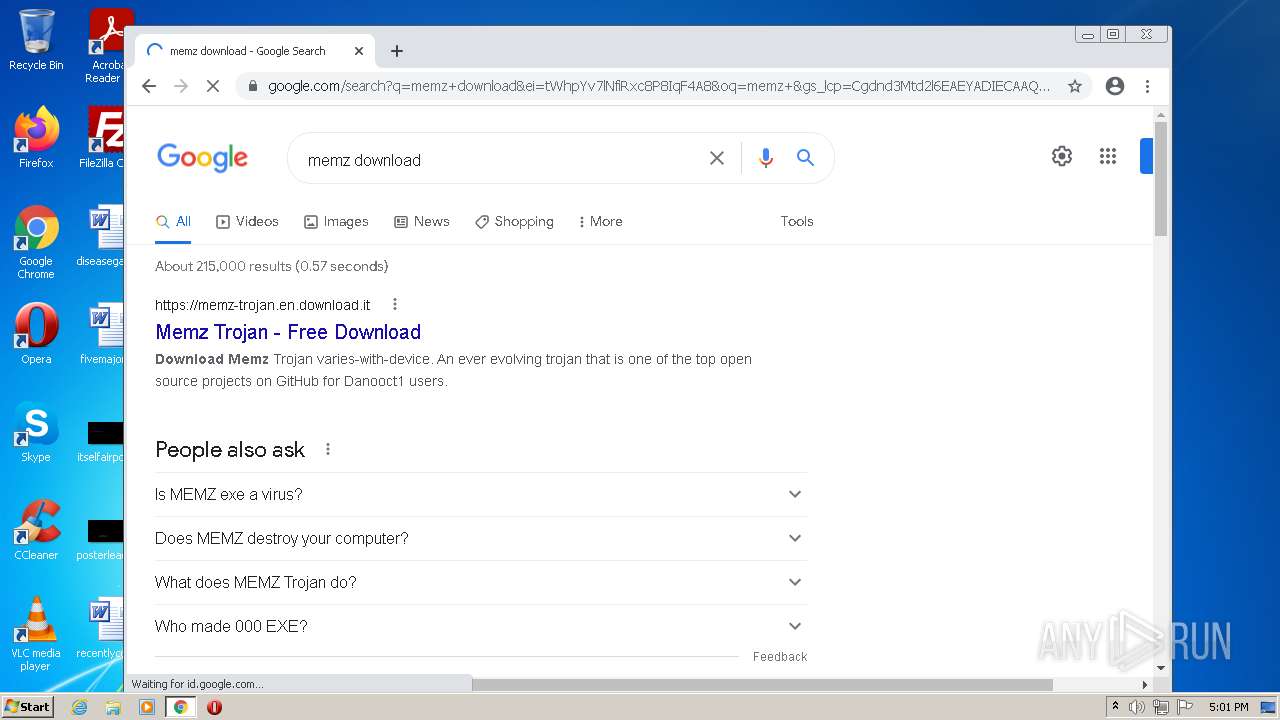Open the Chrome profile icon
Screen dimensions: 1280x720
[1115, 86]
